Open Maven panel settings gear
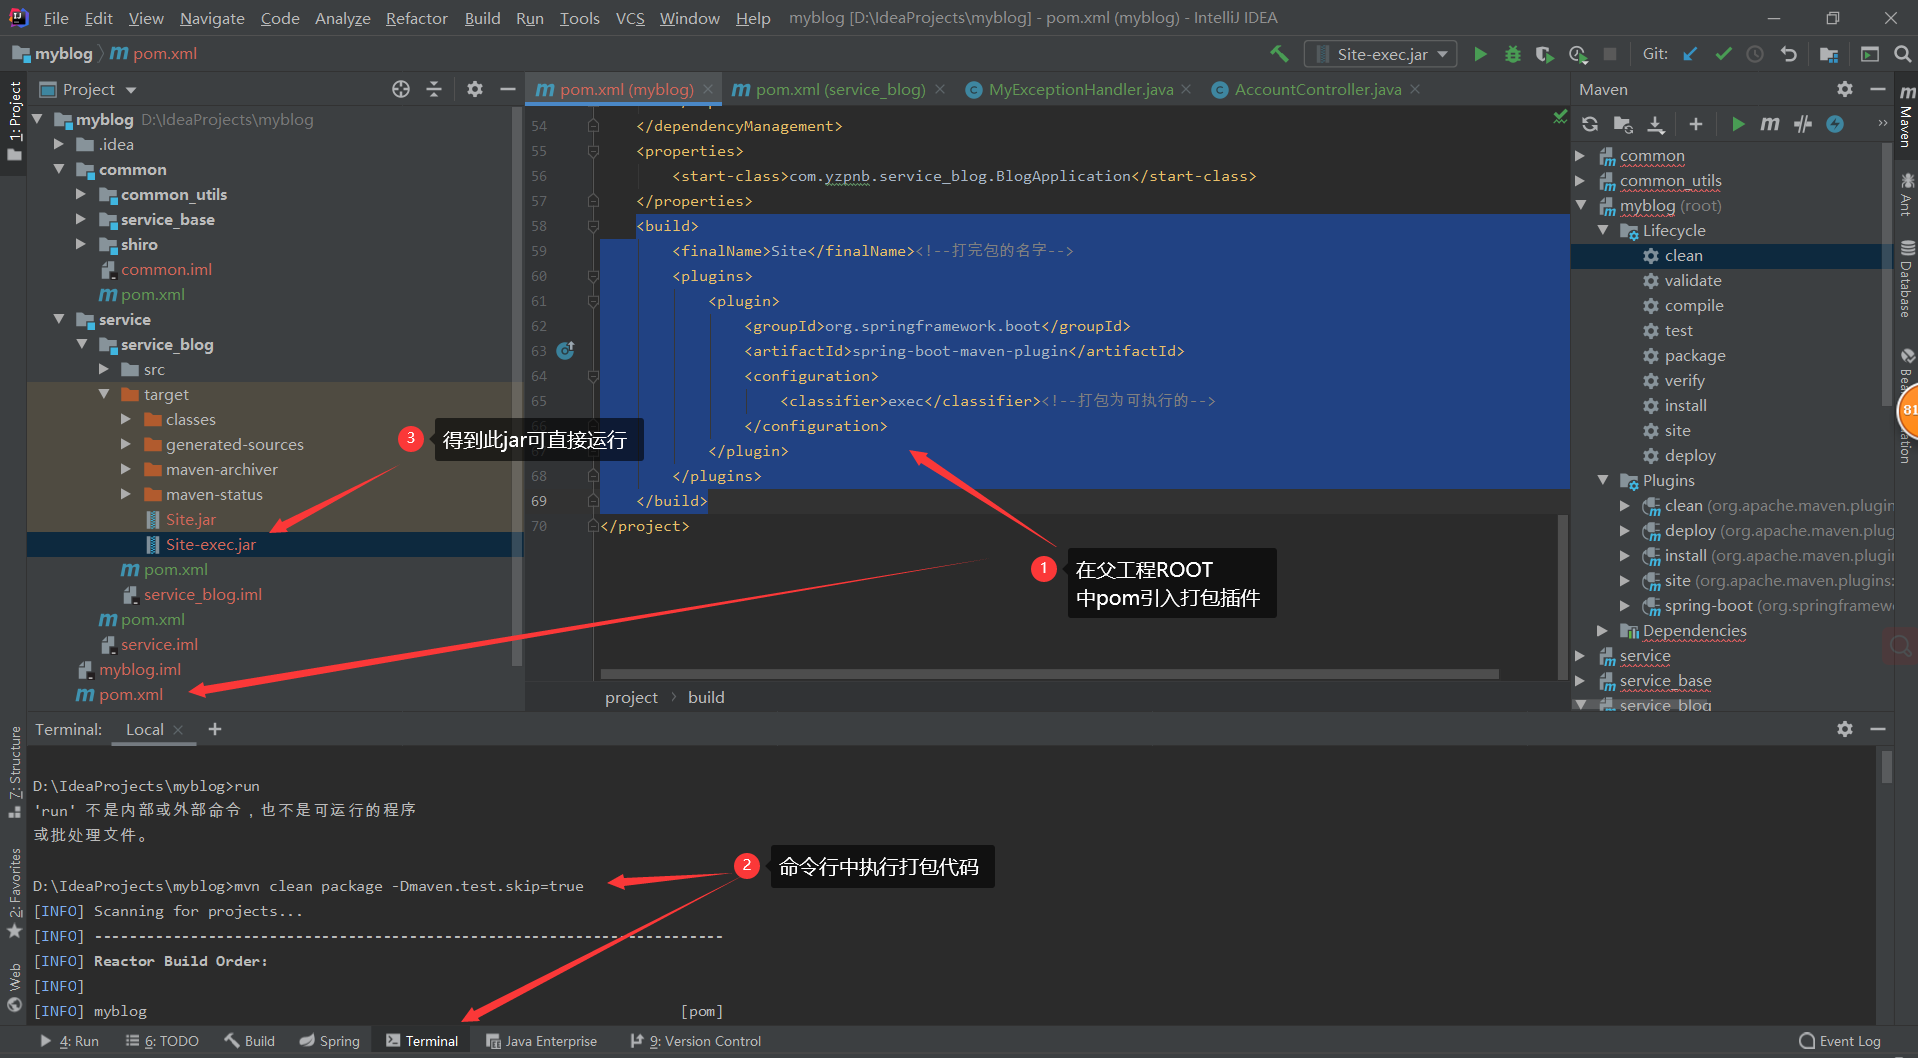 coord(1843,89)
